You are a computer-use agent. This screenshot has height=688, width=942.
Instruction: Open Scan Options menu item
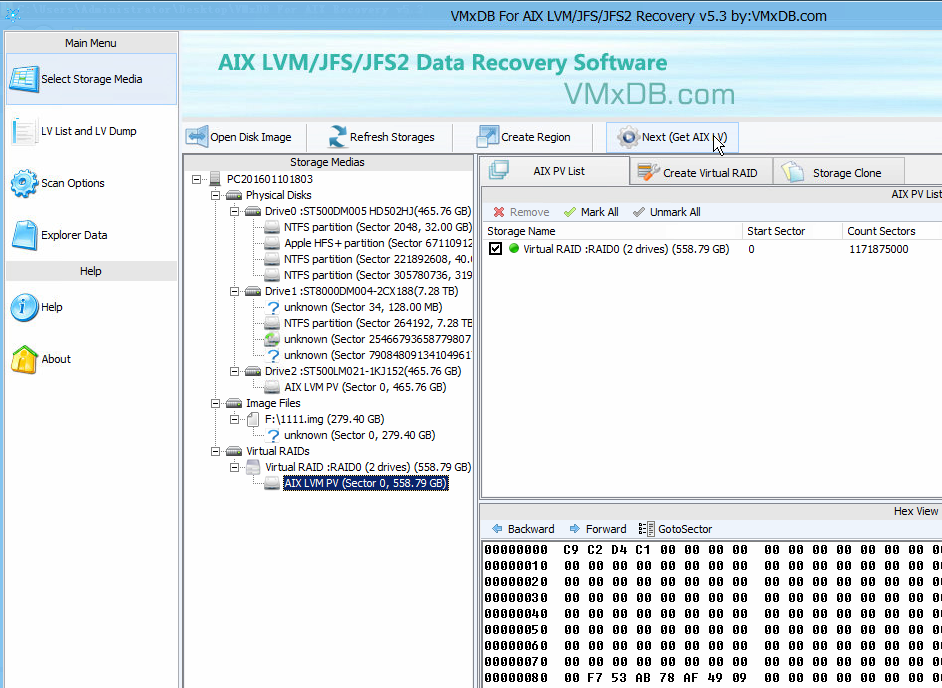coord(91,183)
